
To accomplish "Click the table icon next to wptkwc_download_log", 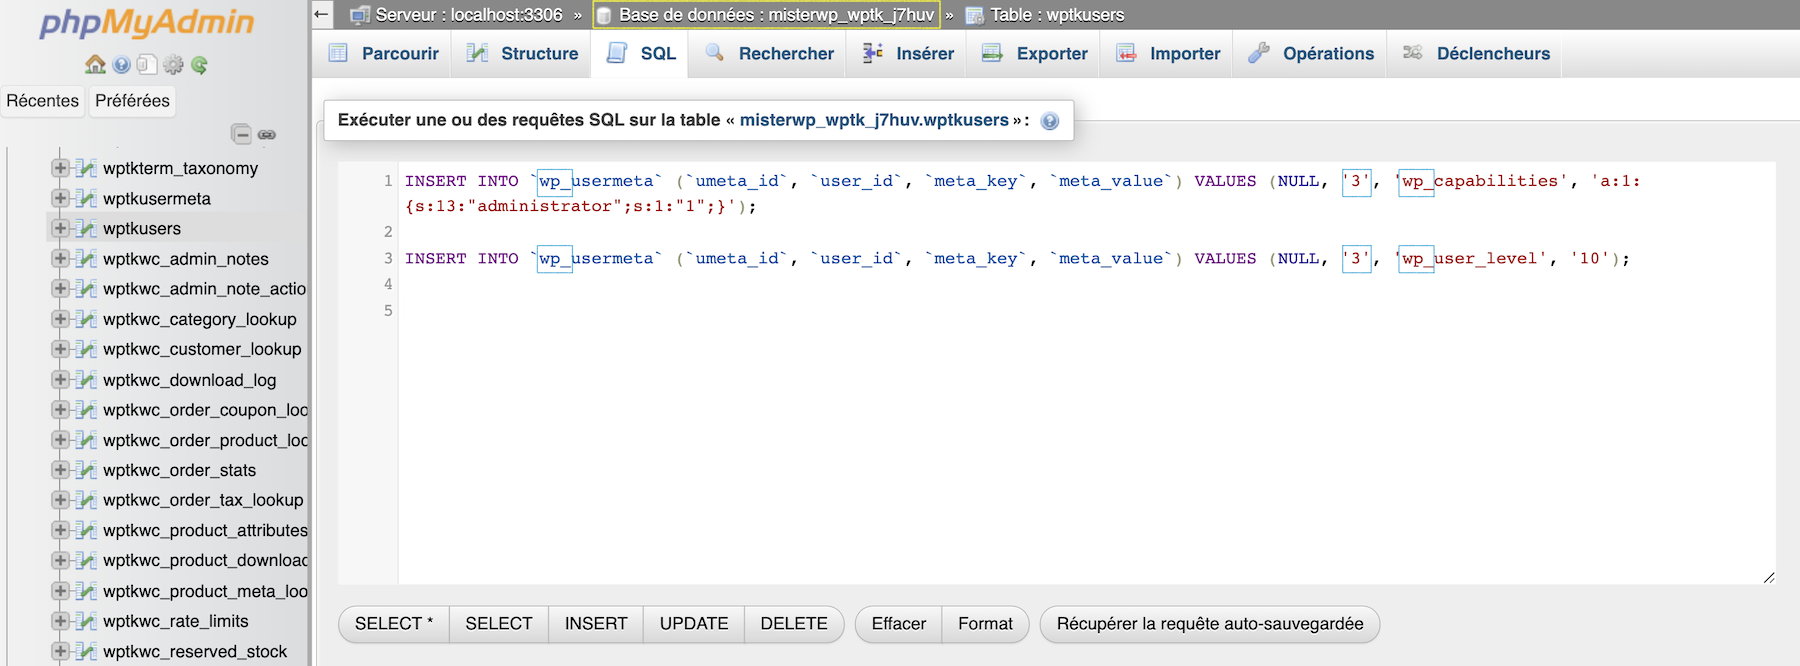I will 87,380.
